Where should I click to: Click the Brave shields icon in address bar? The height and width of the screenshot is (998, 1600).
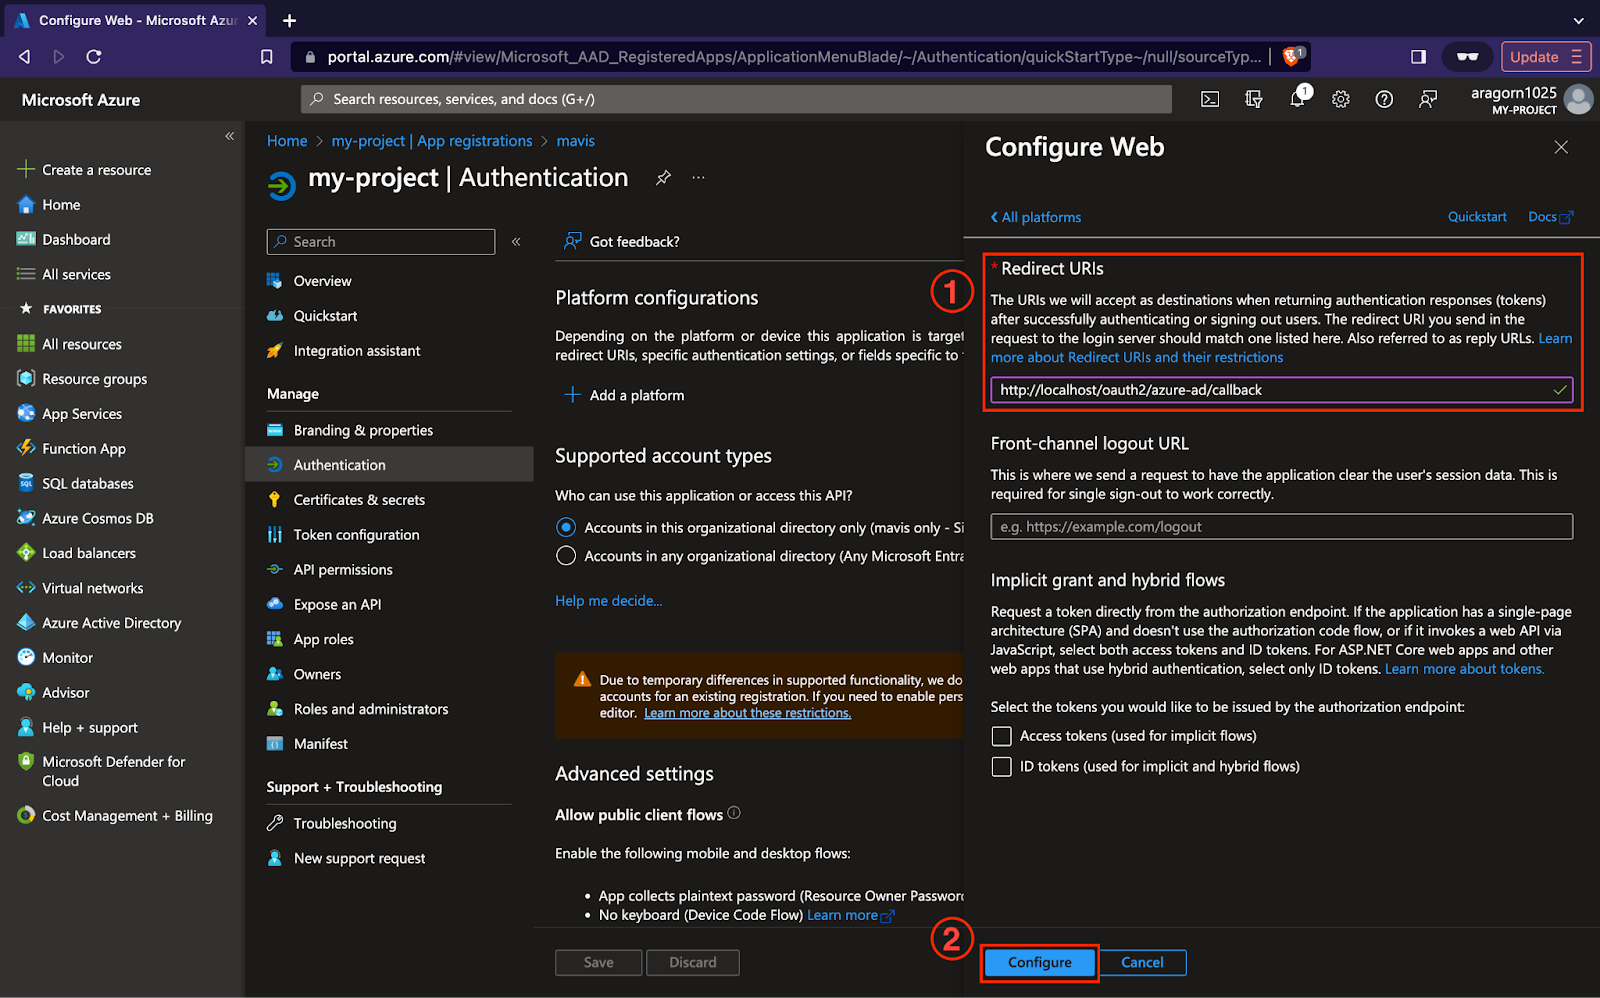(x=1292, y=56)
